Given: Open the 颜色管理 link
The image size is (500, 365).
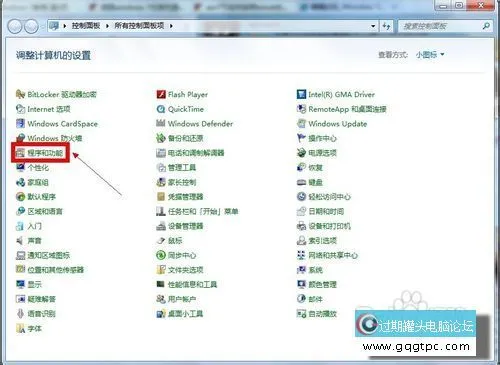Looking at the screenshot, I should pos(322,284).
